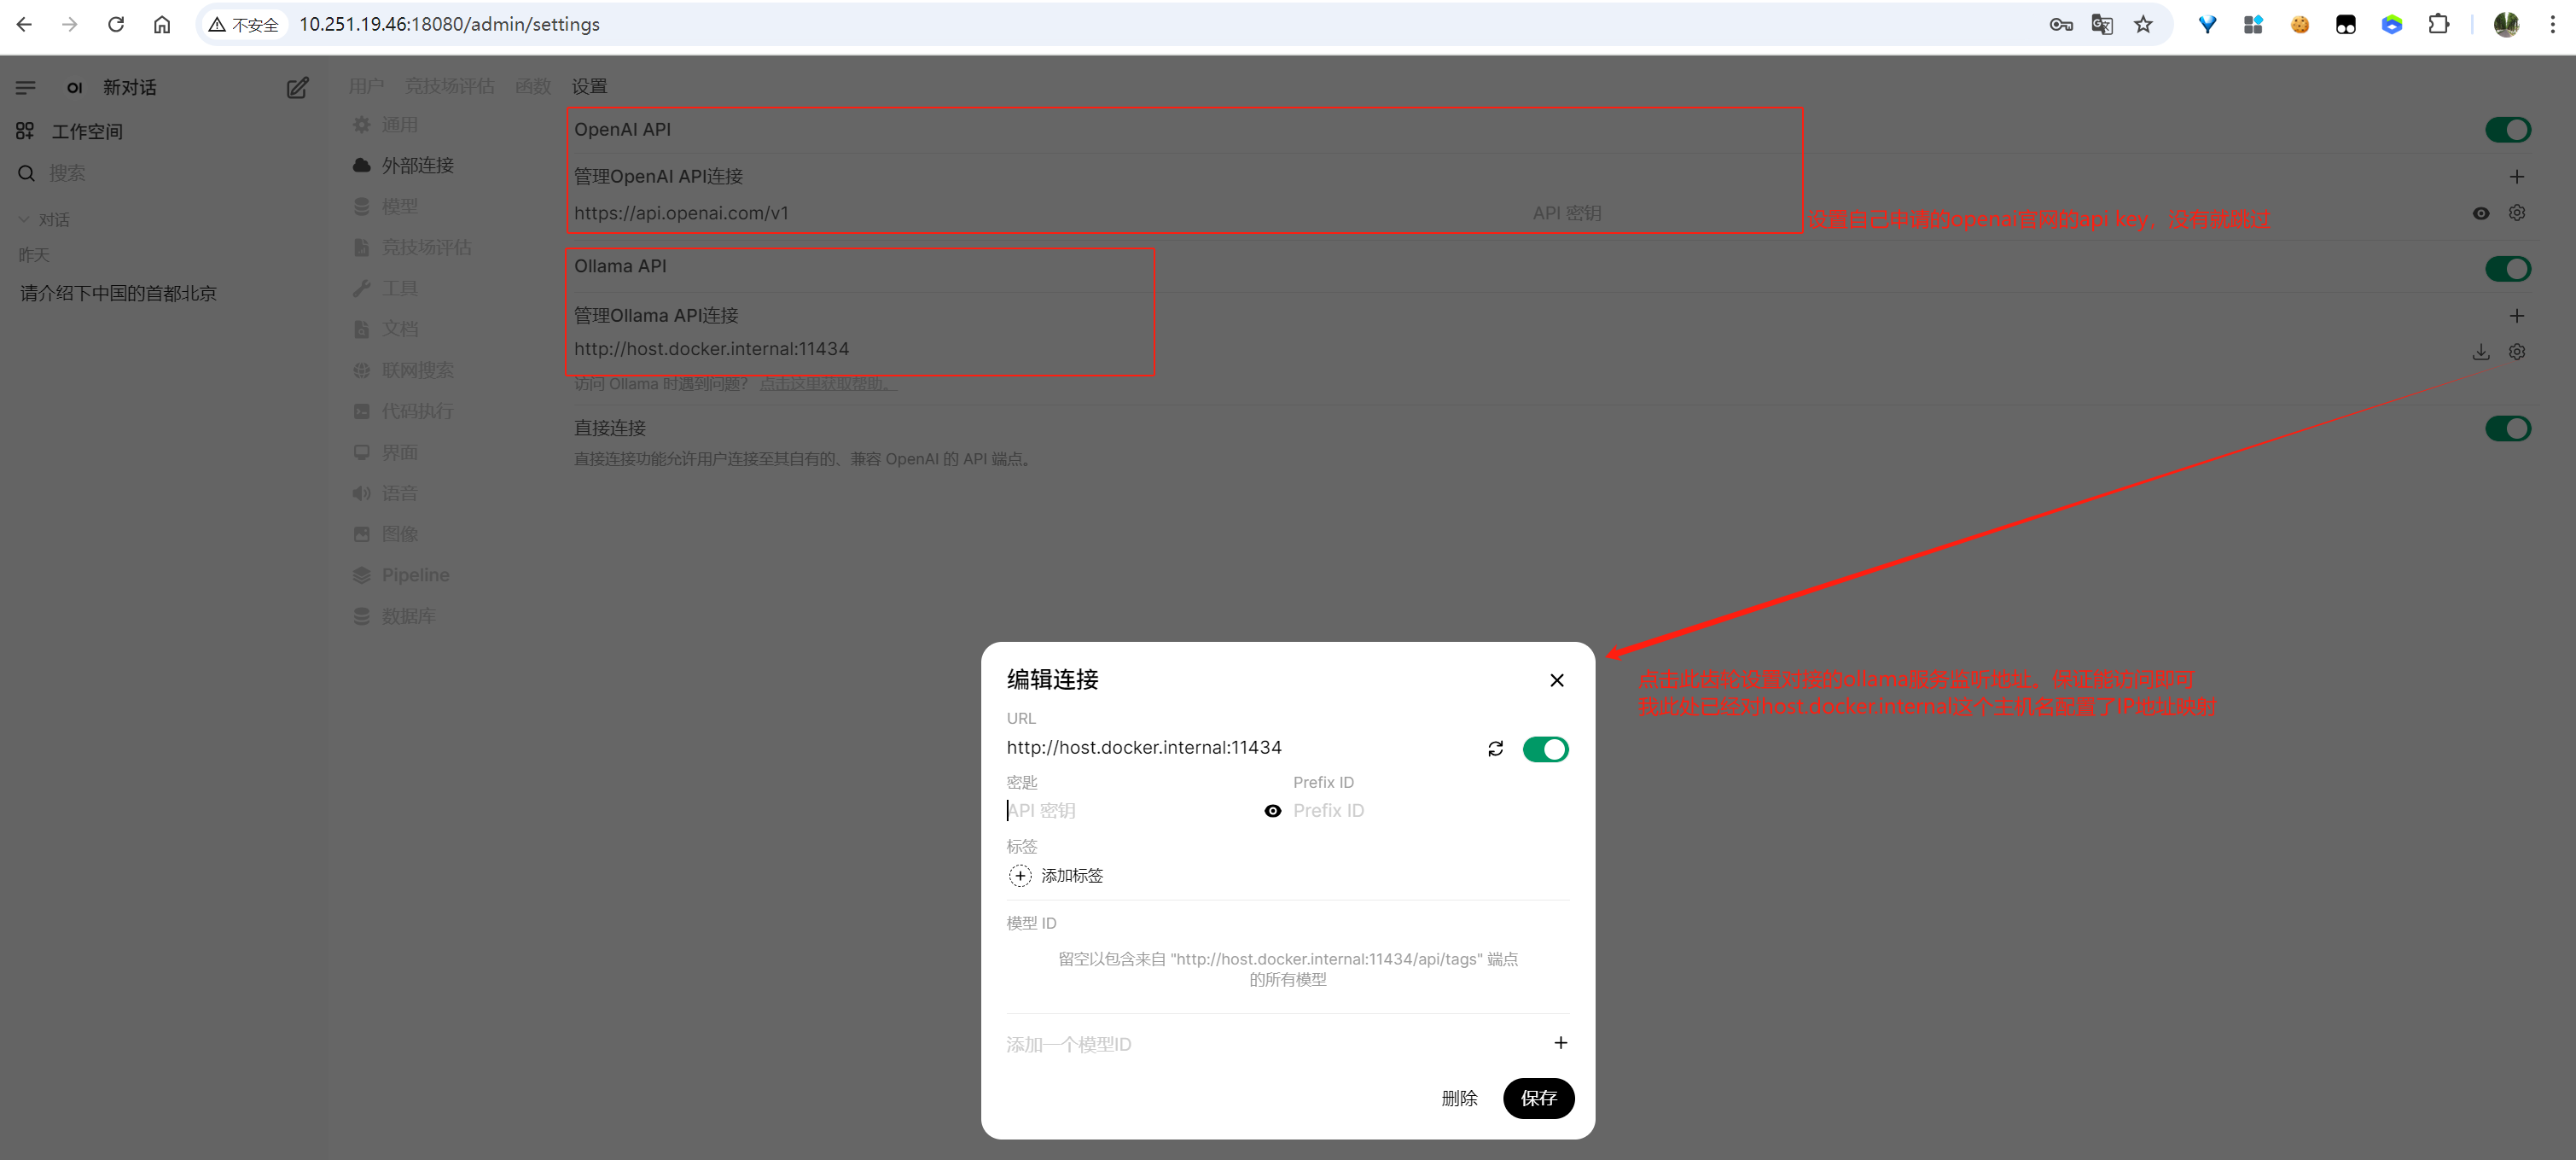2576x1160 pixels.
Task: Open 工作空间 workspace in sidebar
Action: 86,131
